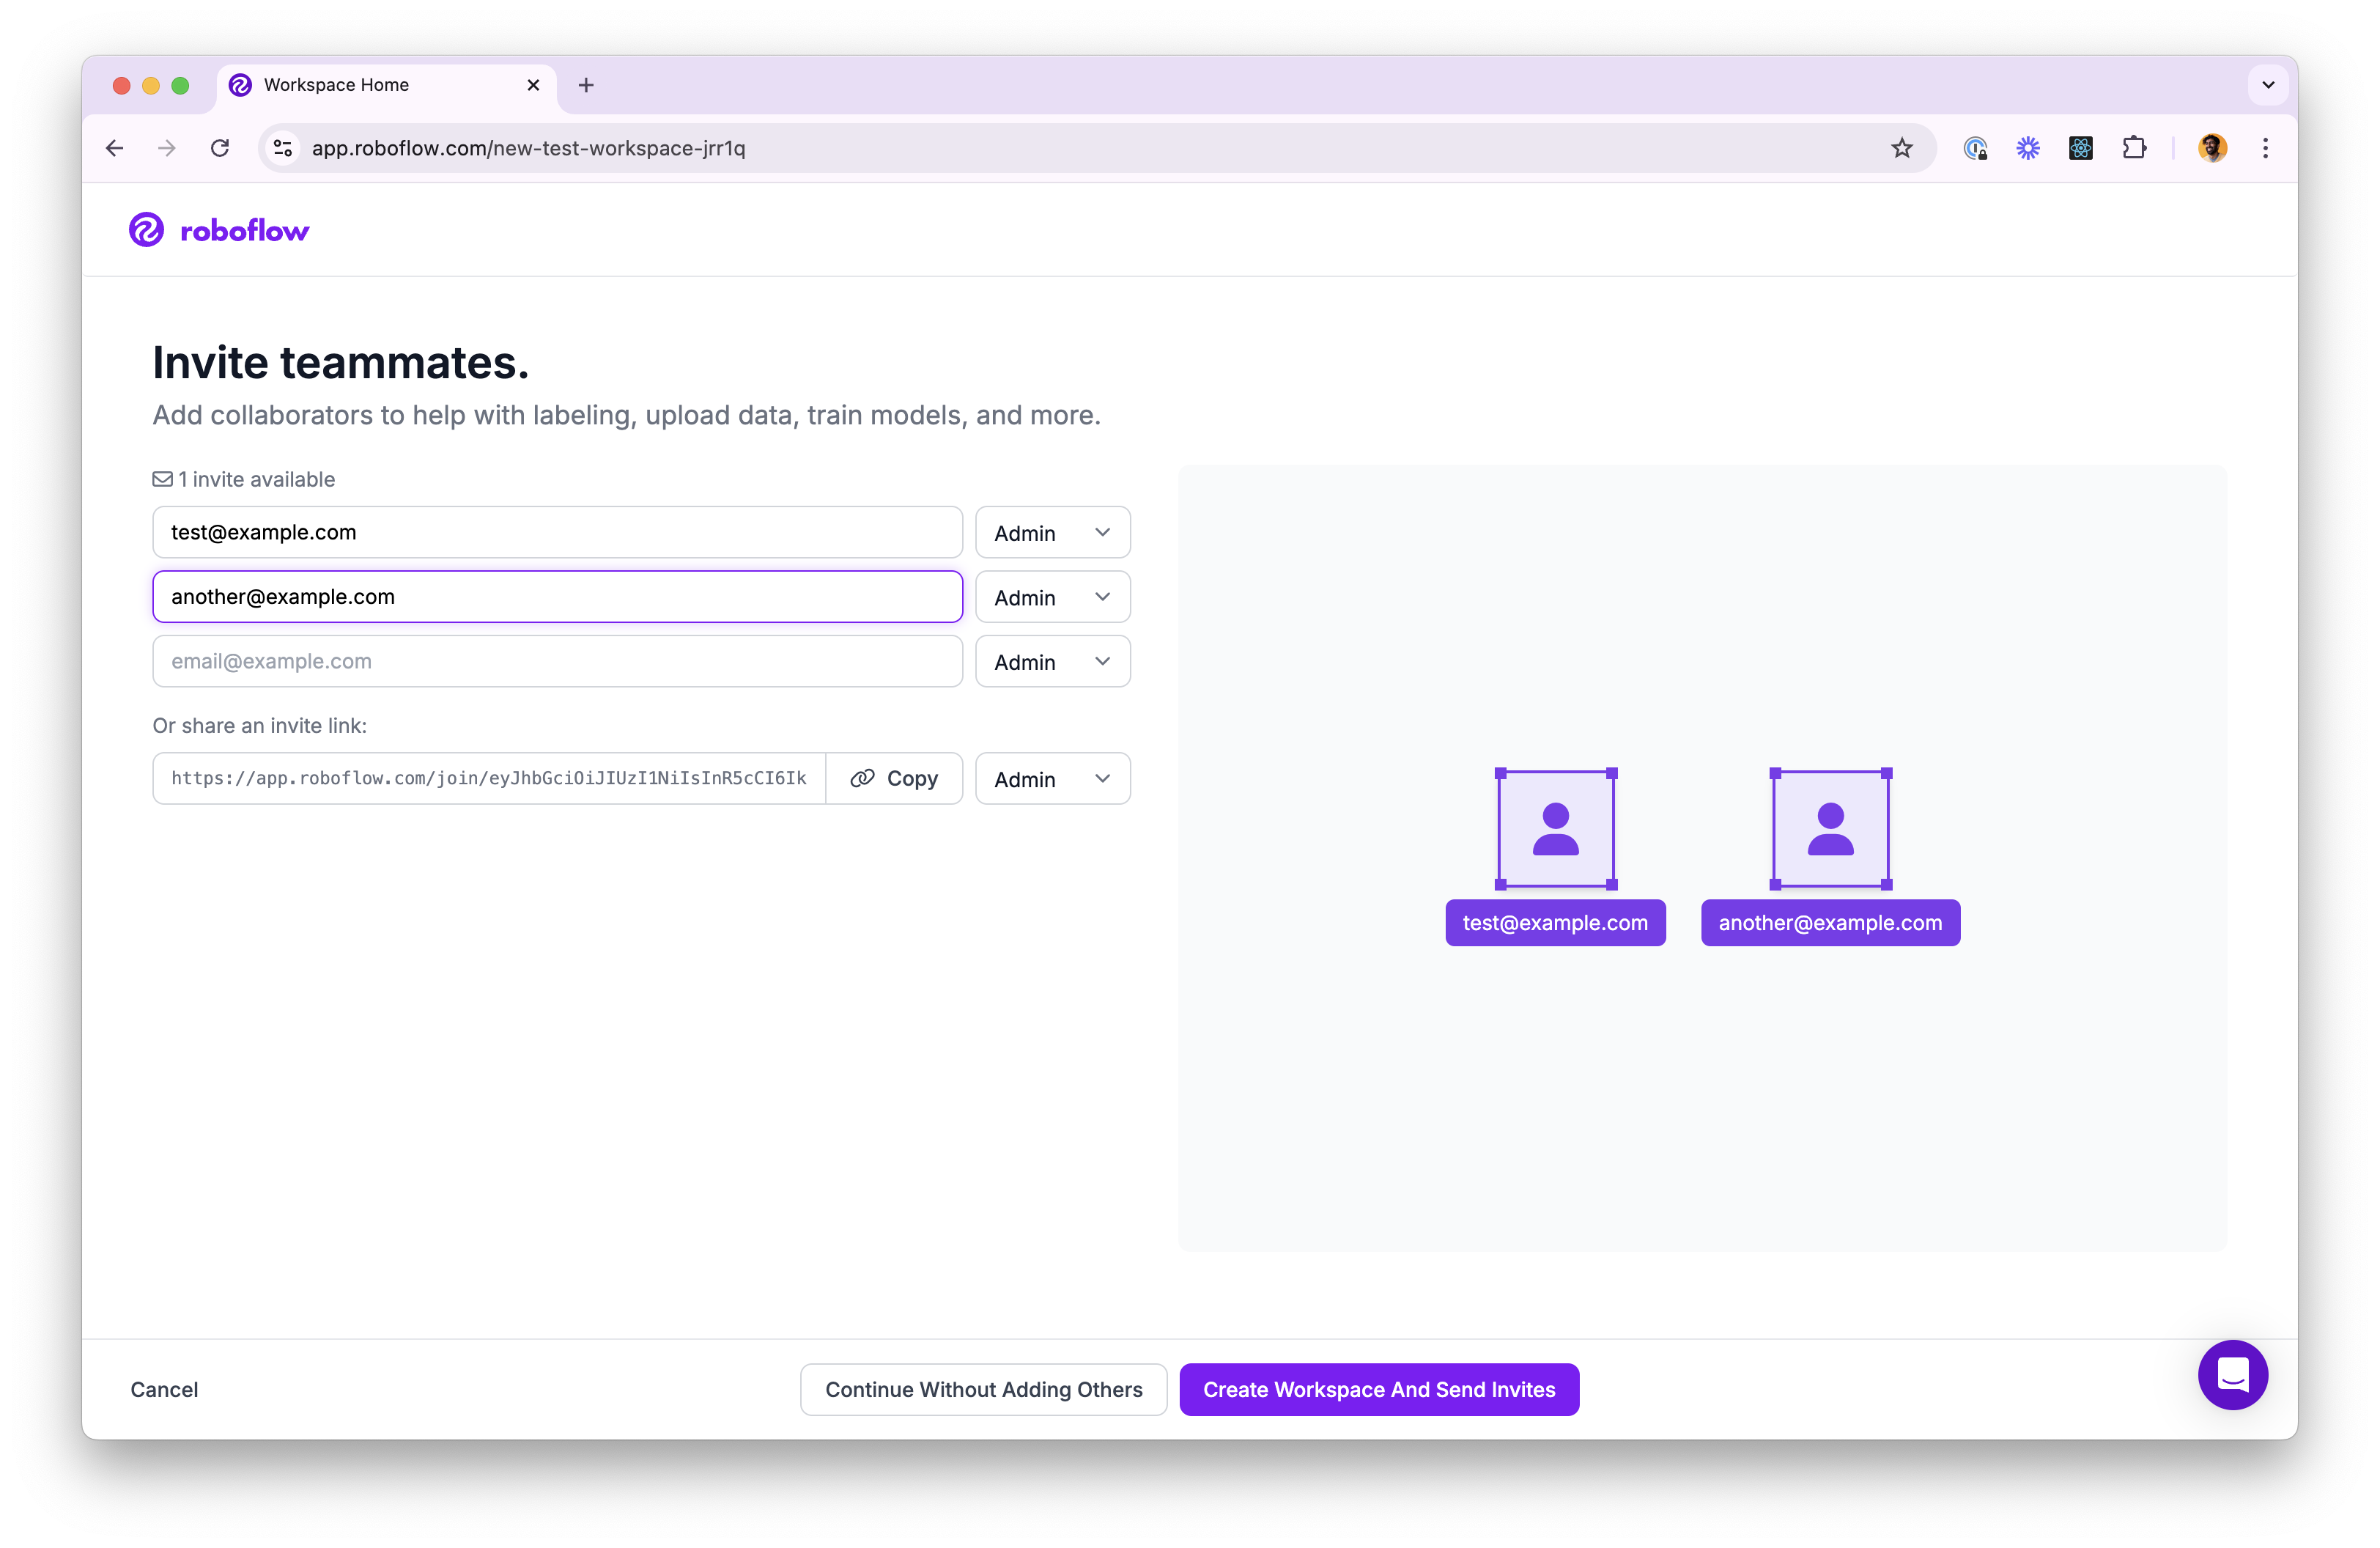2380x1548 pixels.
Task: Click the empty email input field
Action: point(557,661)
